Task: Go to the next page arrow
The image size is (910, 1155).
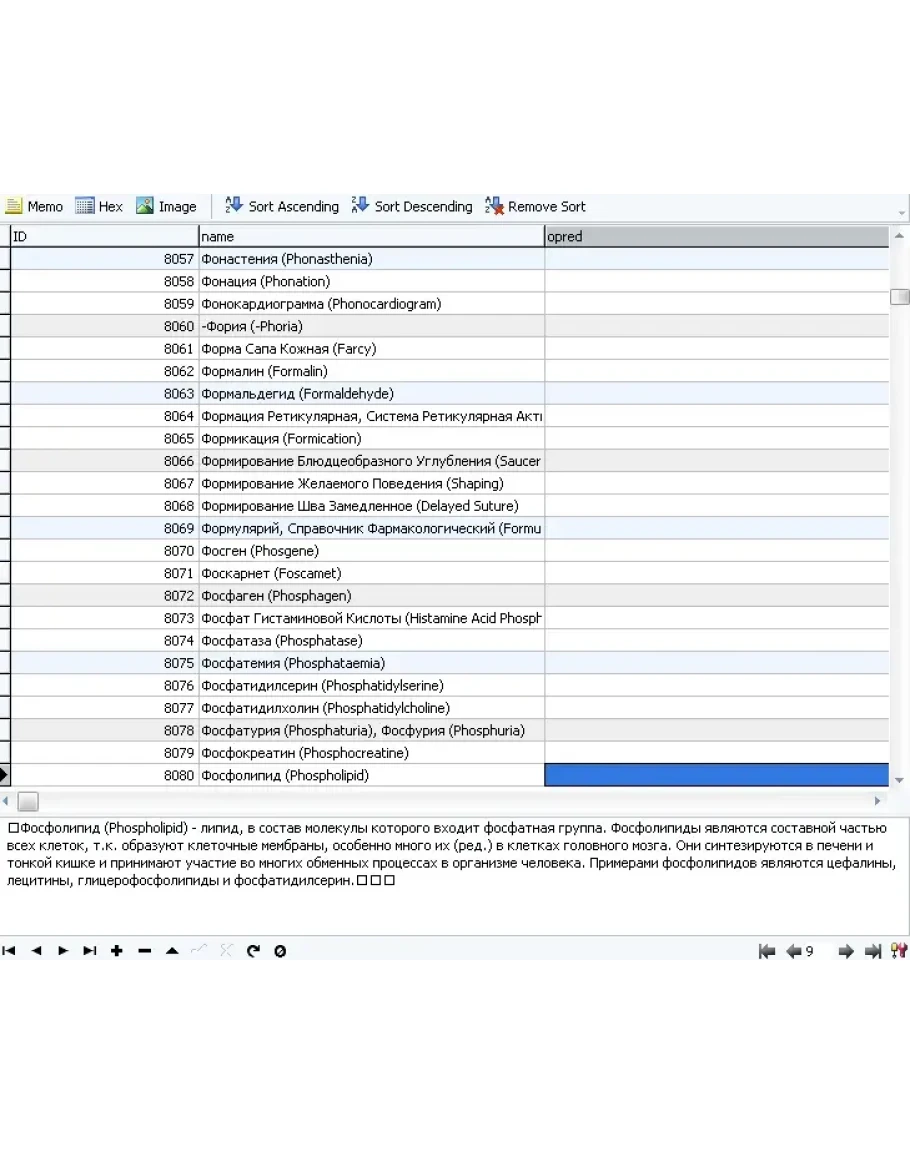Action: (x=845, y=952)
